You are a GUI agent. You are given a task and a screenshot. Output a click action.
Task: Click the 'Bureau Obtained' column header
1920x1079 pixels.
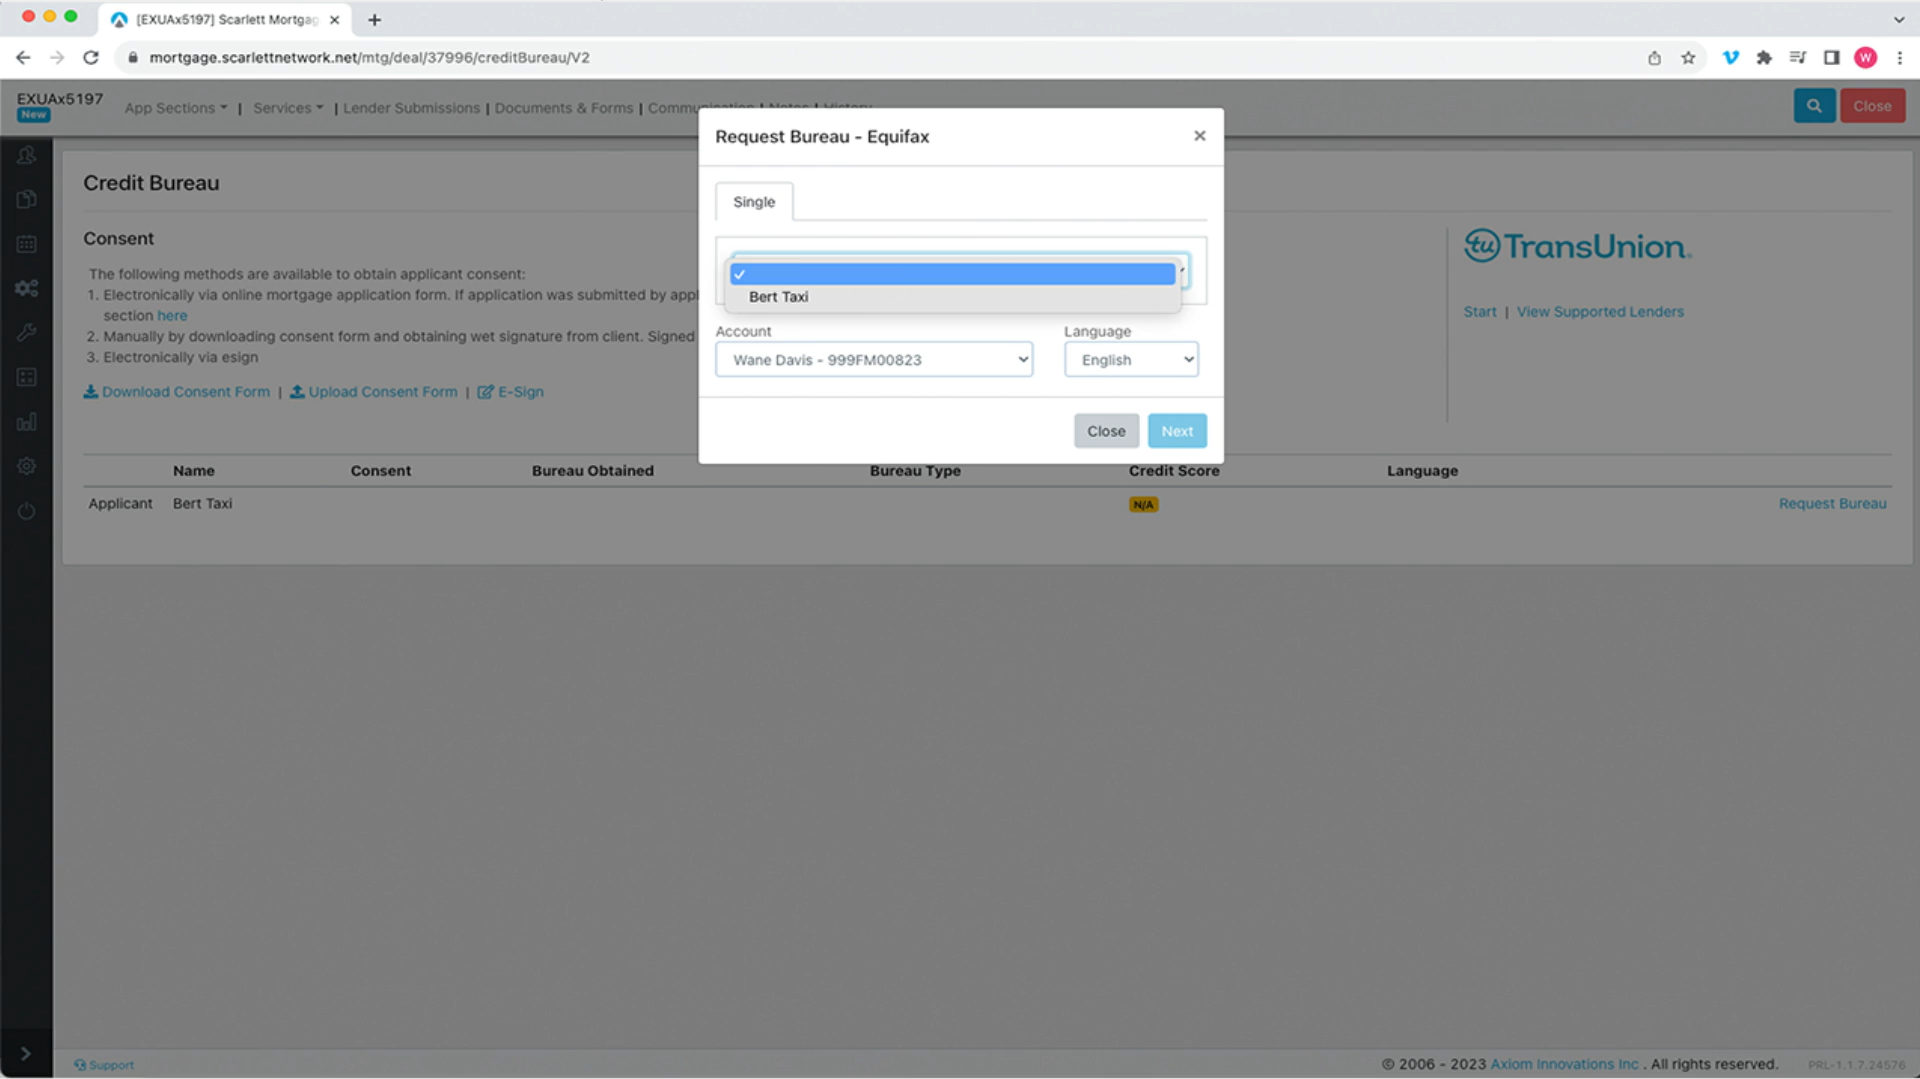pos(593,471)
